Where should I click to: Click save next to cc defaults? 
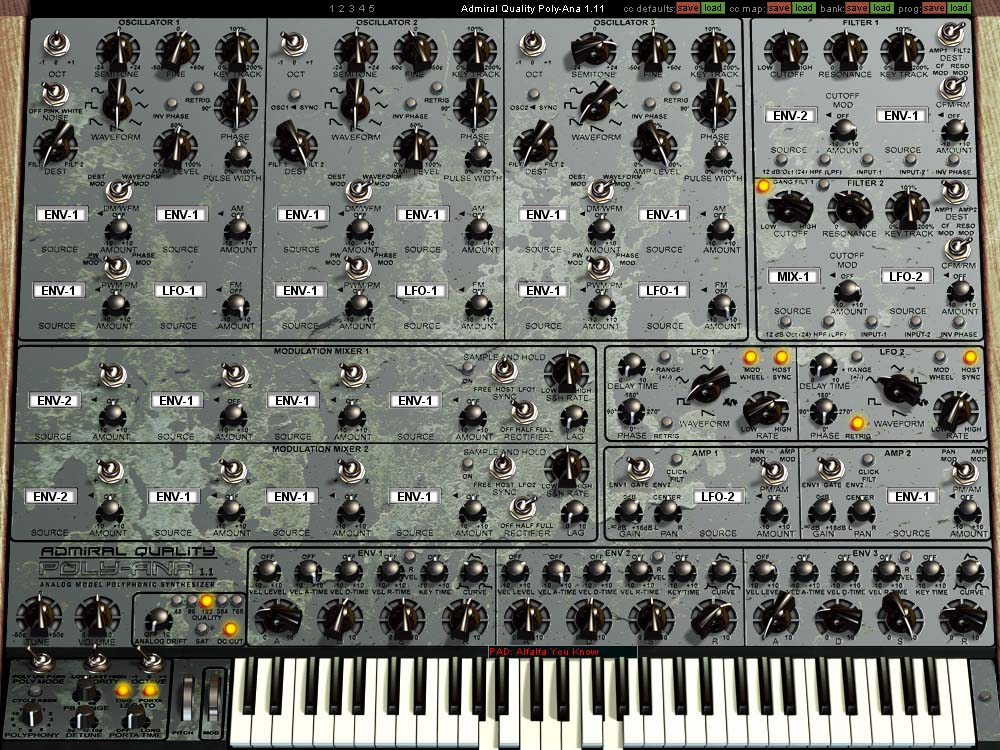coord(688,8)
